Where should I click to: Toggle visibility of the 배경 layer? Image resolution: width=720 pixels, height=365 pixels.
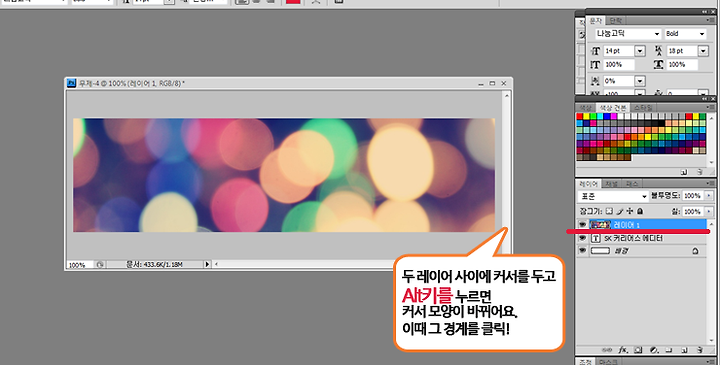click(x=582, y=250)
